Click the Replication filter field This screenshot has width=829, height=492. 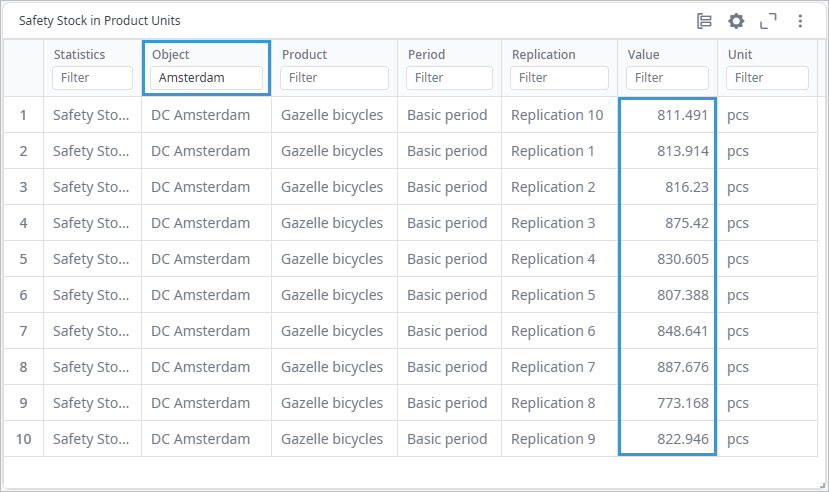point(559,78)
